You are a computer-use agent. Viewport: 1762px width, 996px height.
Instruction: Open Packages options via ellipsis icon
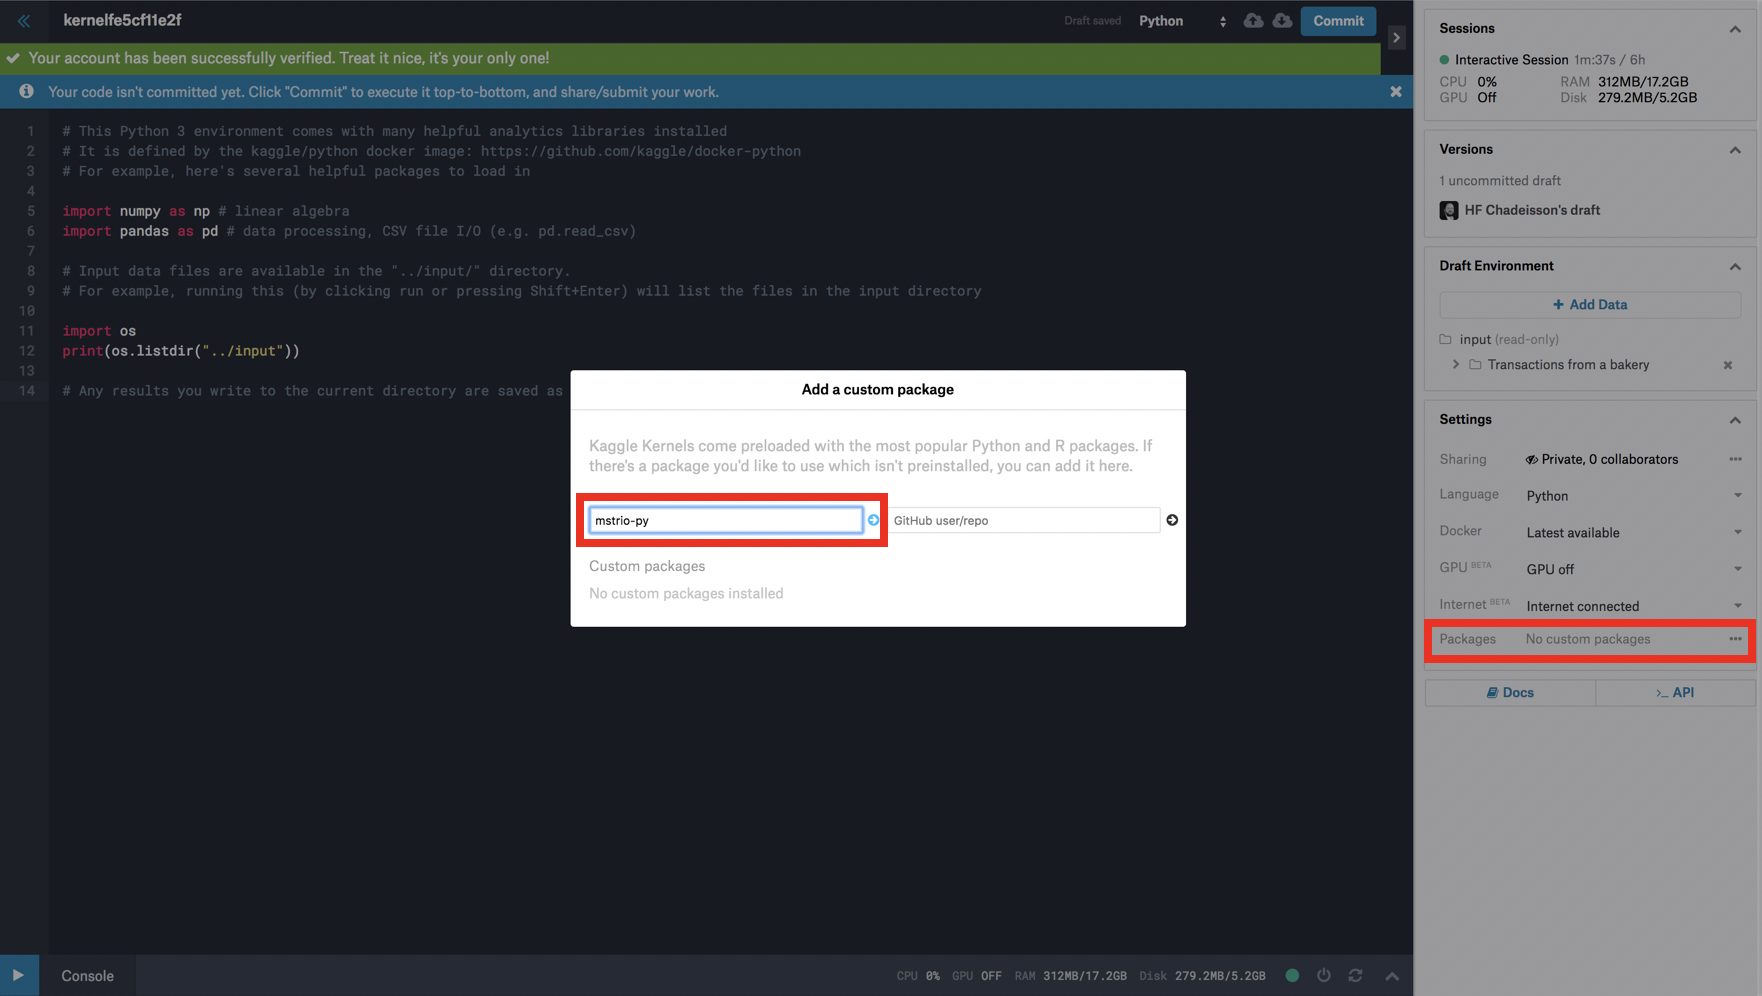[1736, 639]
